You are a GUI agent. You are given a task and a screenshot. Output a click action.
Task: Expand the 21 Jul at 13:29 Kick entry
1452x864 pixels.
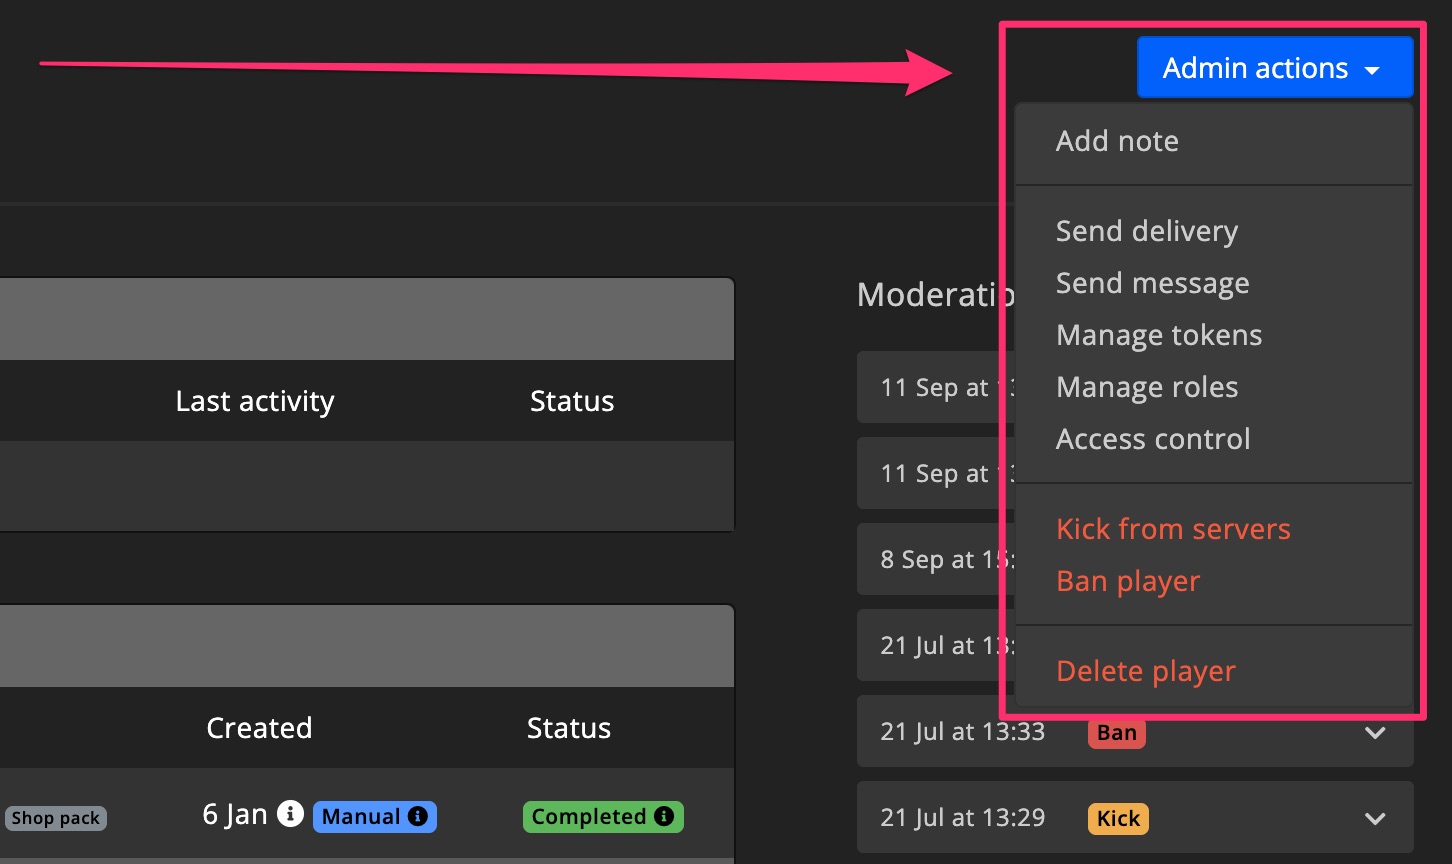point(1377,817)
